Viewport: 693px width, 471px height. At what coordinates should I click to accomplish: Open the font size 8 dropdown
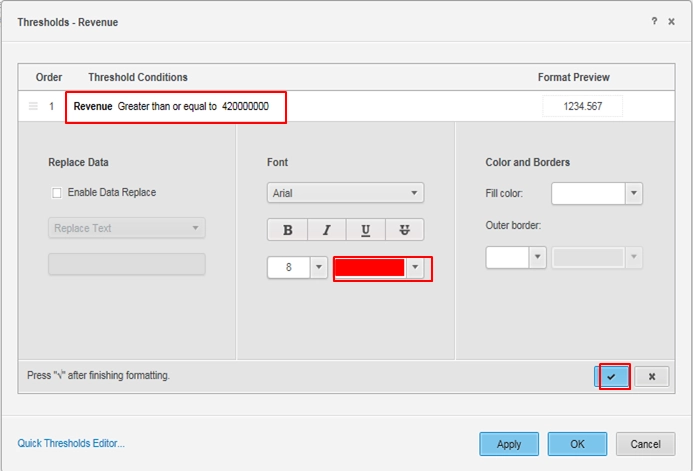point(318,268)
